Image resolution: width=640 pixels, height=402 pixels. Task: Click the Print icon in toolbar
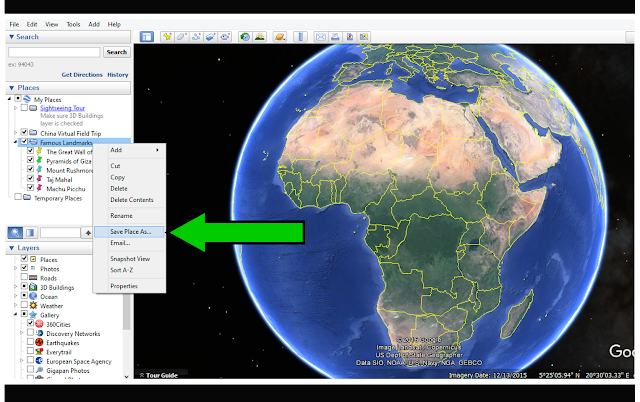(335, 37)
